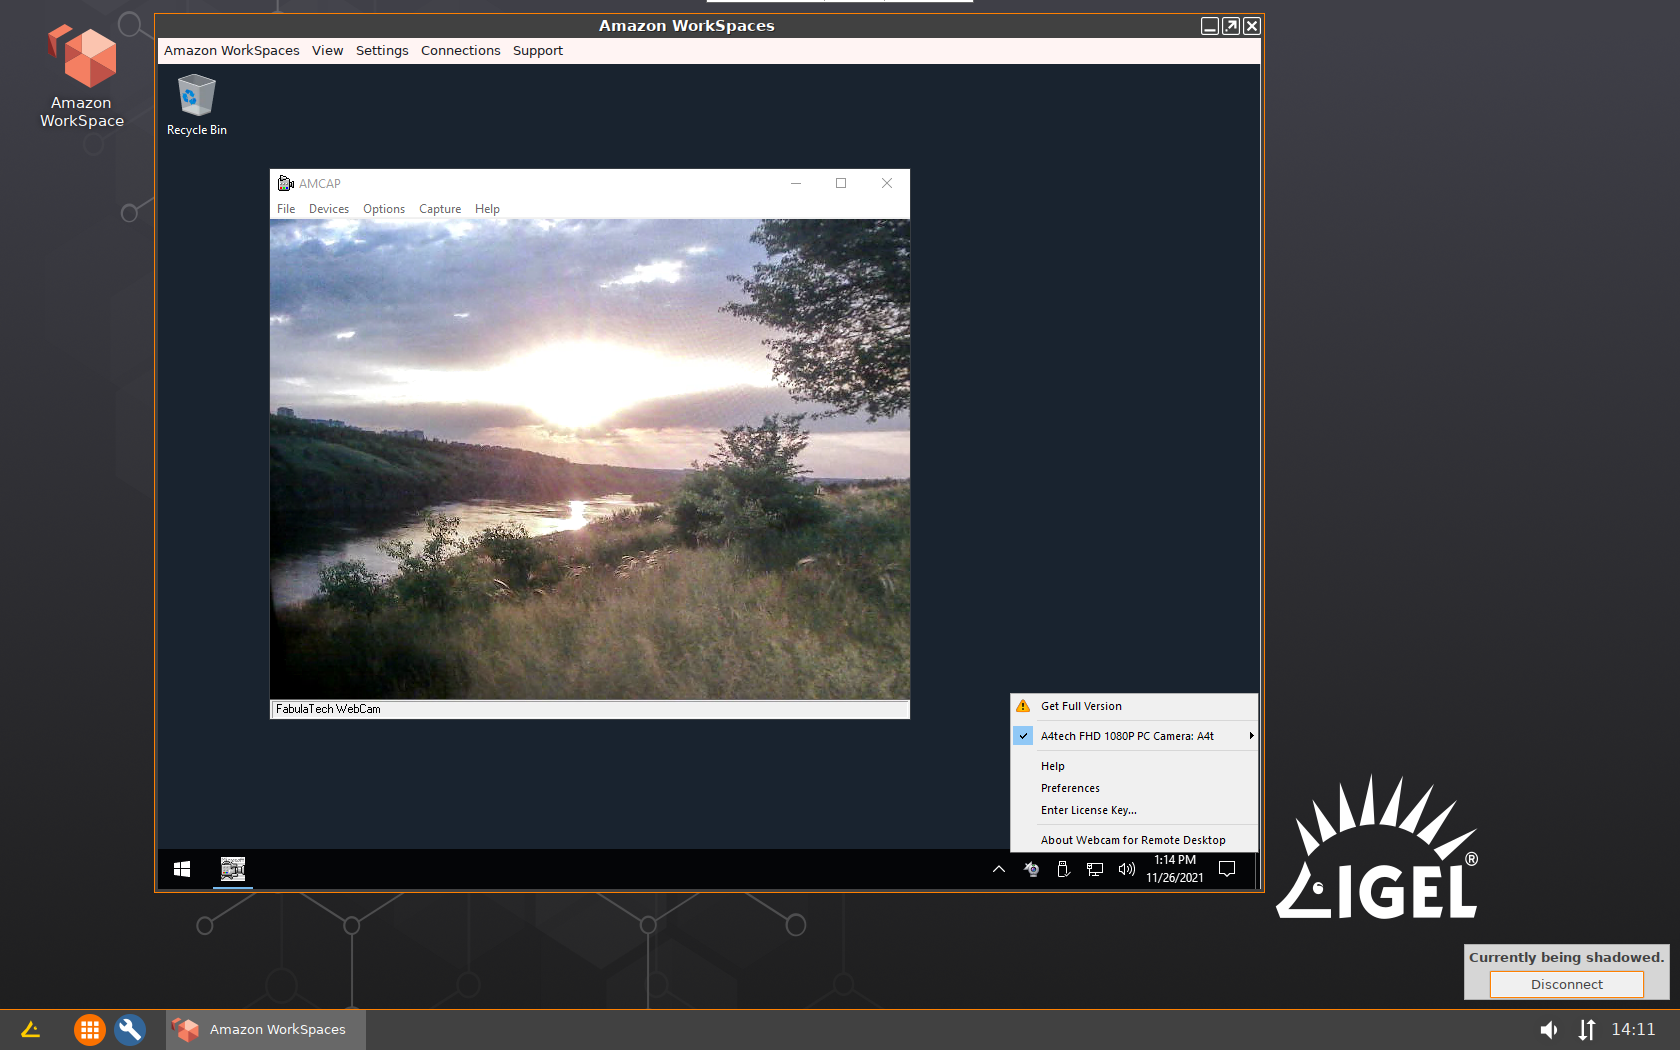Toggle fullscreen for Amazon WorkSpaces window
This screenshot has height=1050, width=1680.
(1231, 26)
